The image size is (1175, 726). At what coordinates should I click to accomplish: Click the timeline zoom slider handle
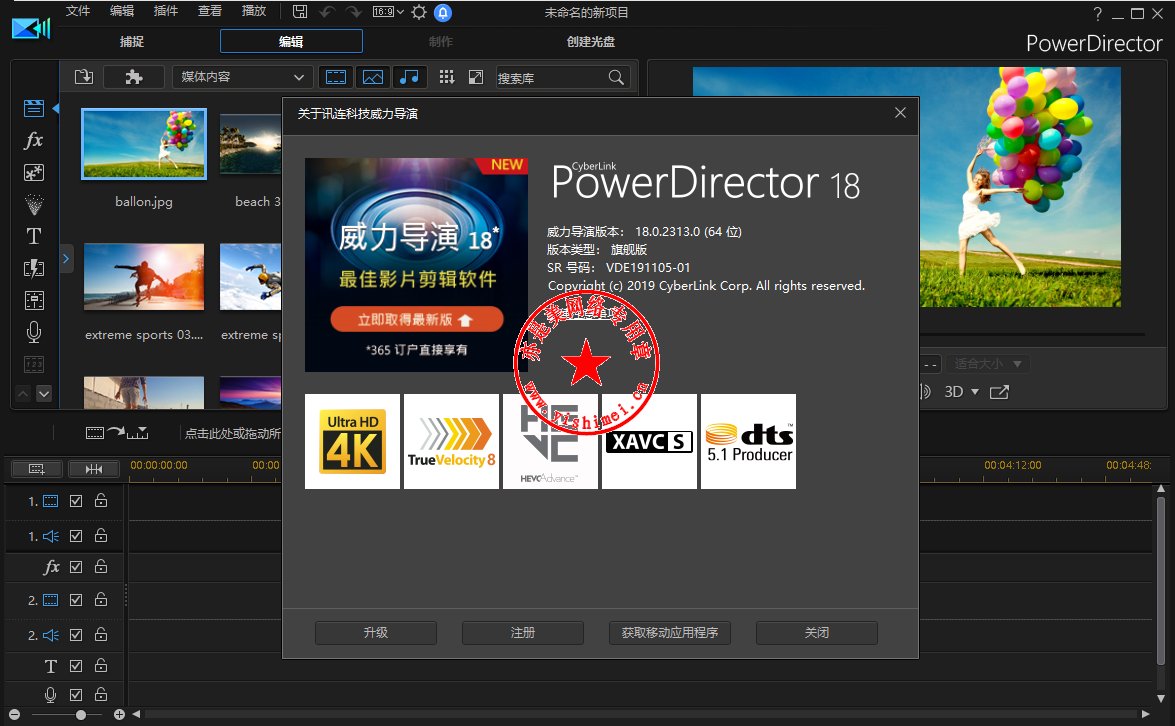pyautogui.click(x=80, y=715)
